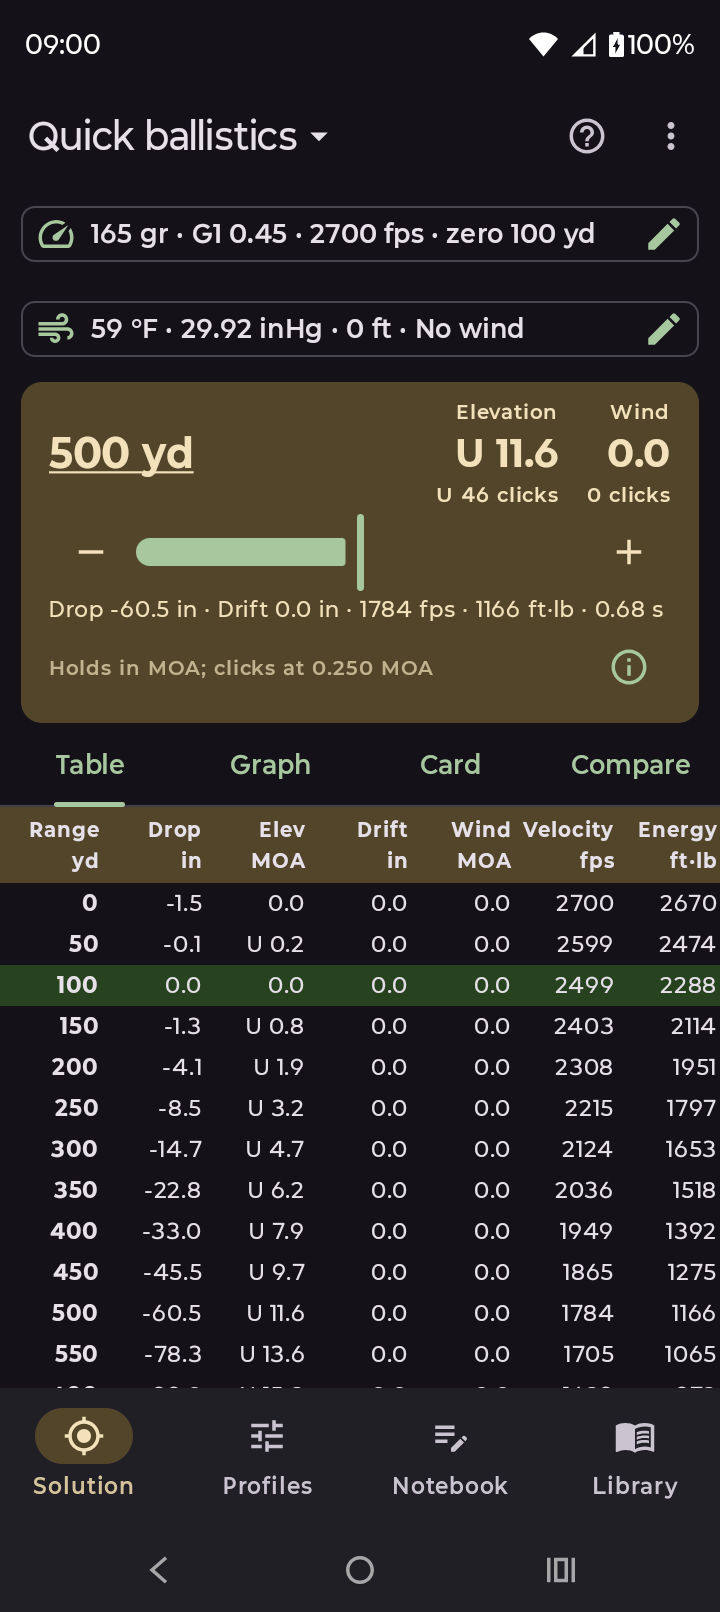Switch to the Card tab

[450, 765]
